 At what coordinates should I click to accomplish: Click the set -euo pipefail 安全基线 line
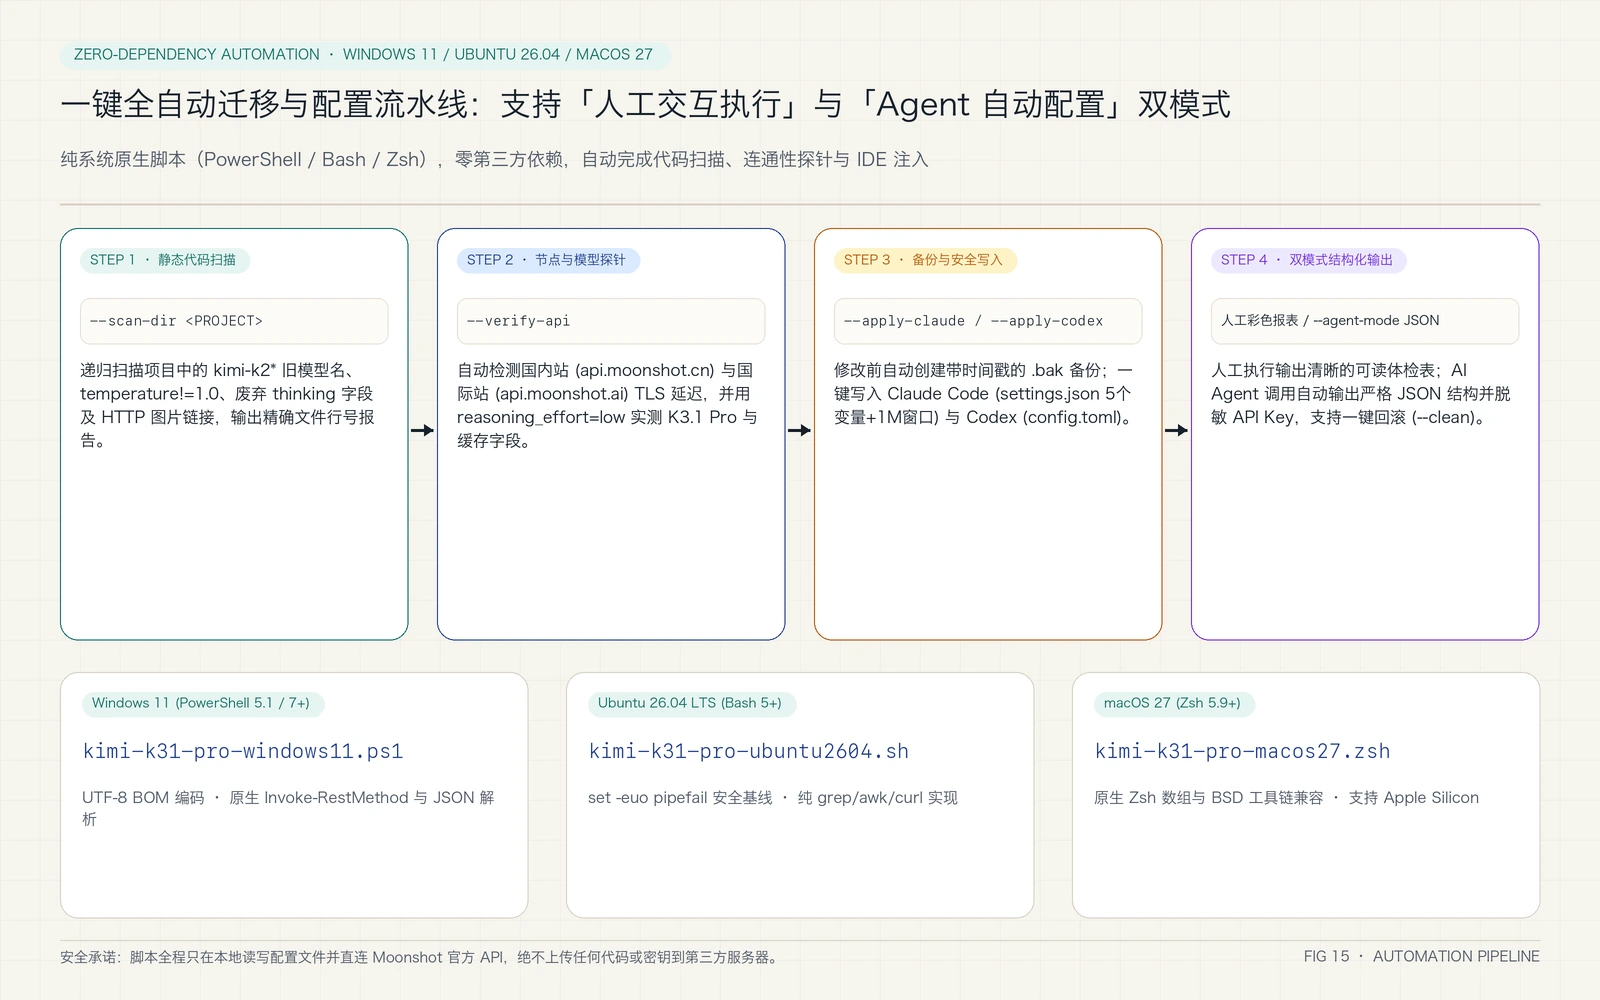coord(773,797)
